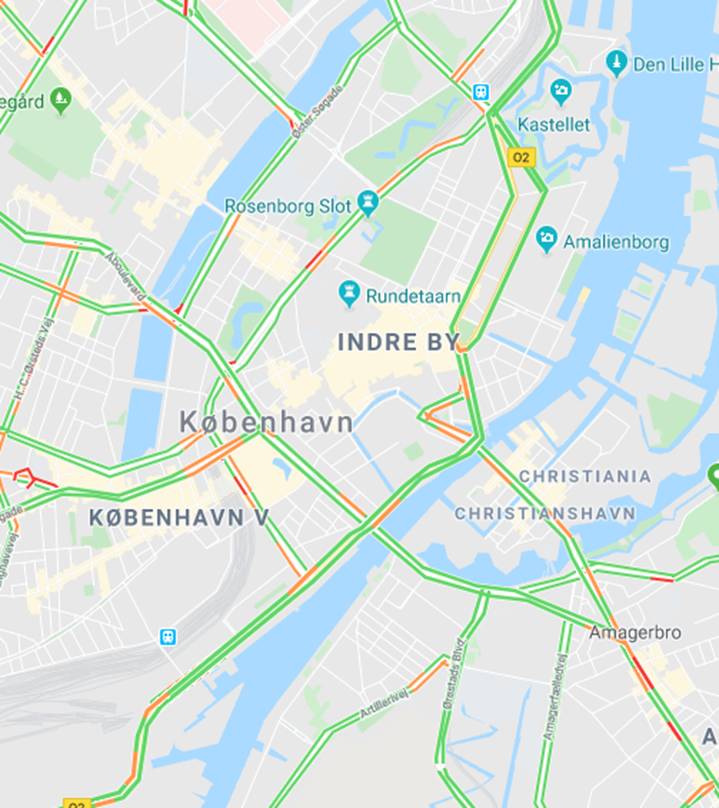Screen dimensions: 719x808
Task: Click the train station icon near København V
Action: (x=168, y=637)
